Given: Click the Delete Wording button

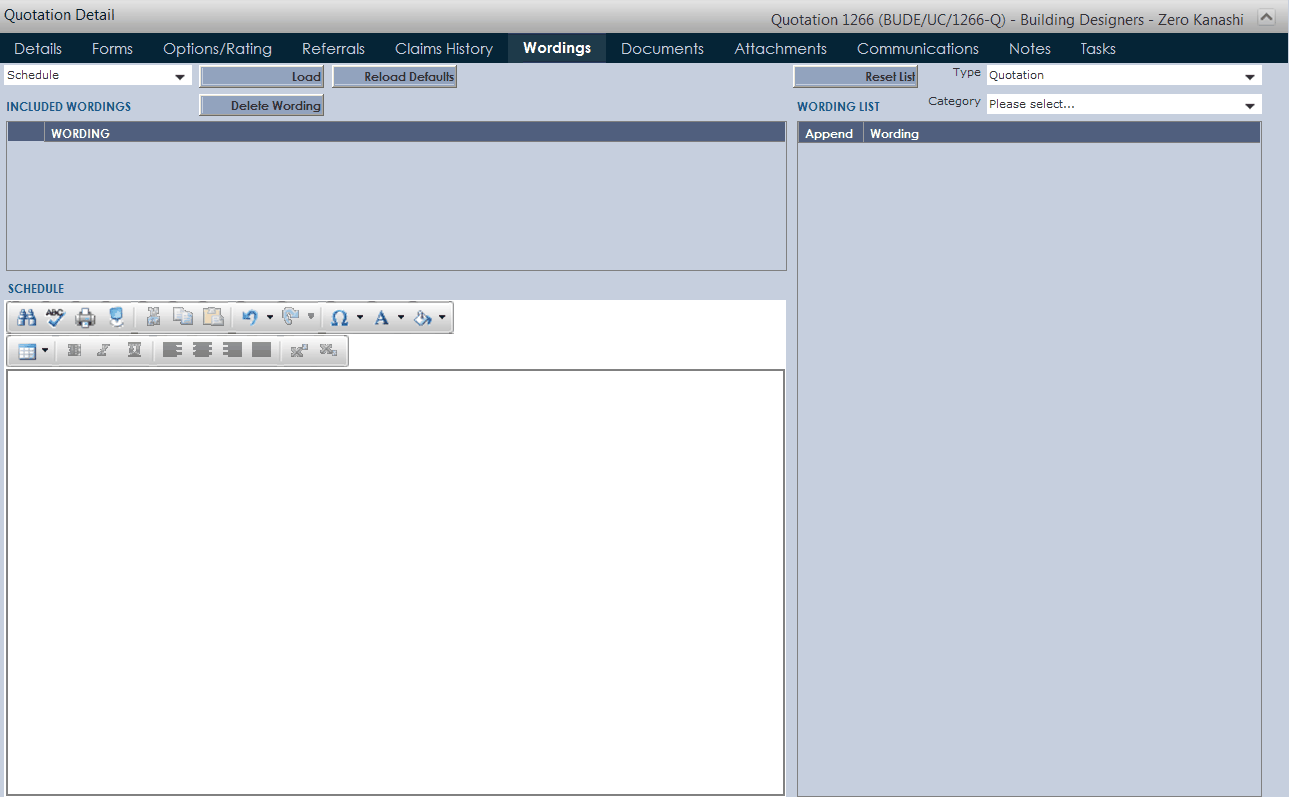Looking at the screenshot, I should [262, 105].
